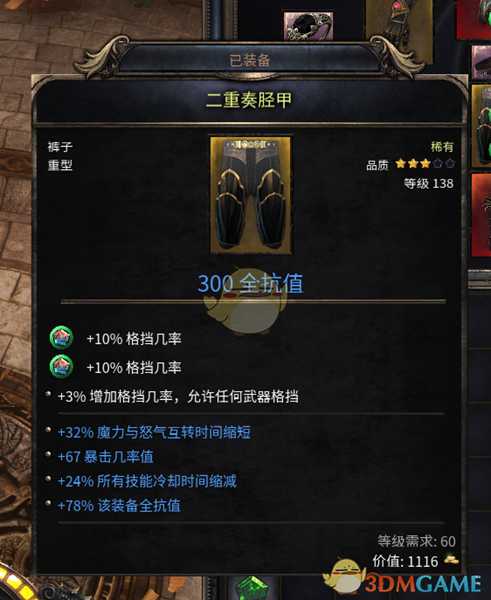Select the +24% 所有技能冷却时间缩减 attribute
Viewport: 491px width, 600px height.
tap(147, 481)
